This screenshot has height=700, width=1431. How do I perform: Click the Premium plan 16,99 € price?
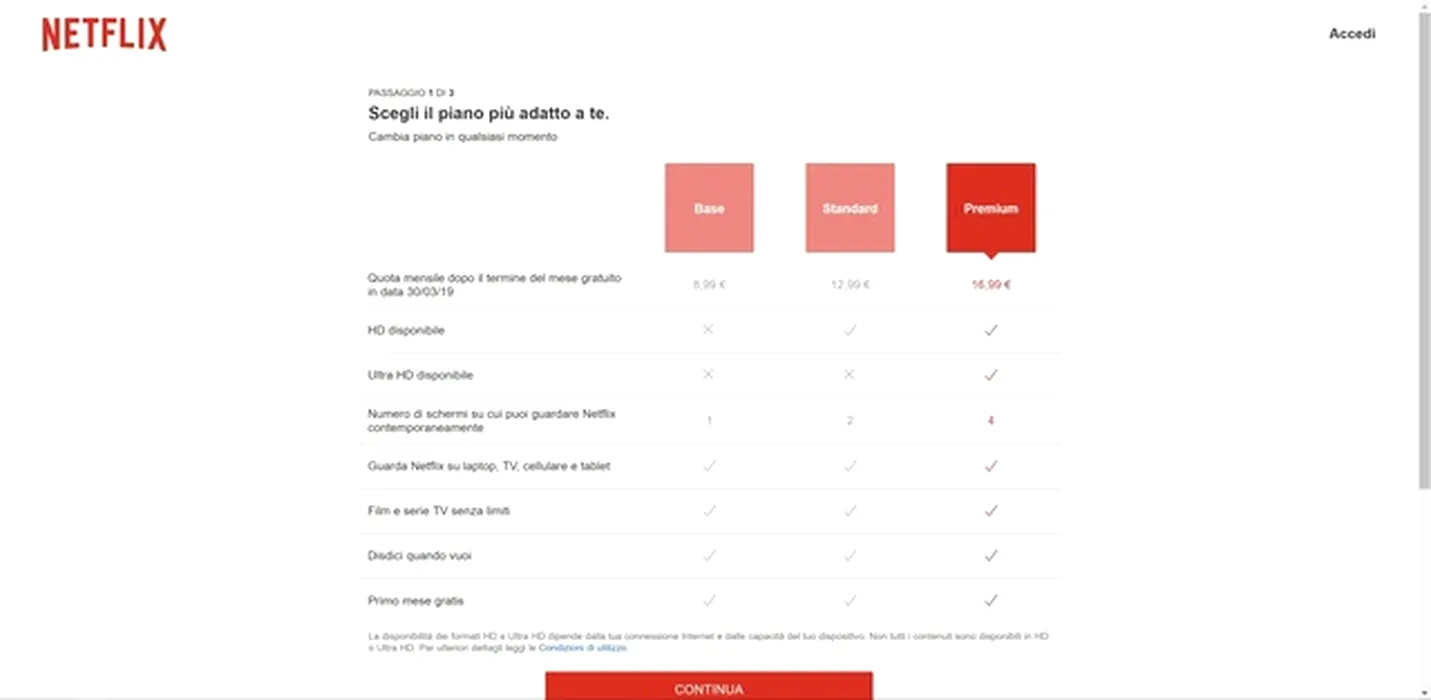(x=991, y=285)
